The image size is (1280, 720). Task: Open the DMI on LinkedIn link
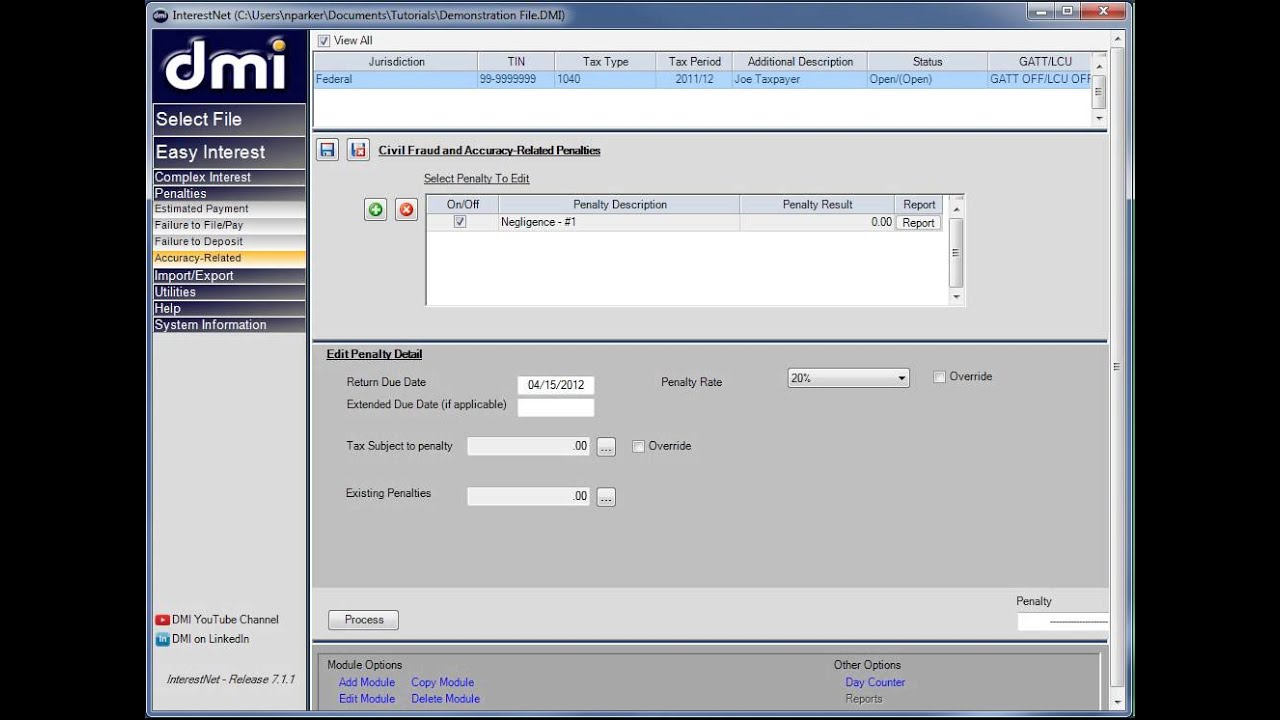210,639
